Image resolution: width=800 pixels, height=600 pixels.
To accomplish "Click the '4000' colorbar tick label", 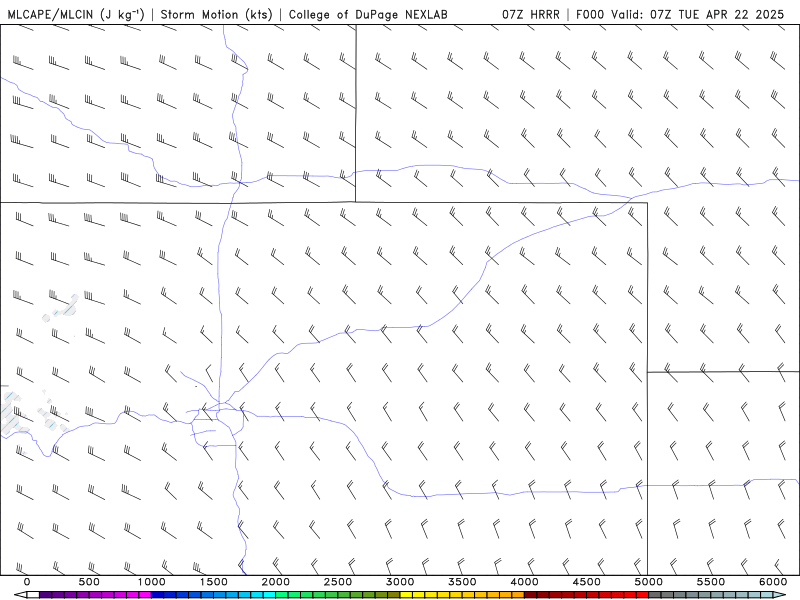I will click(524, 582).
